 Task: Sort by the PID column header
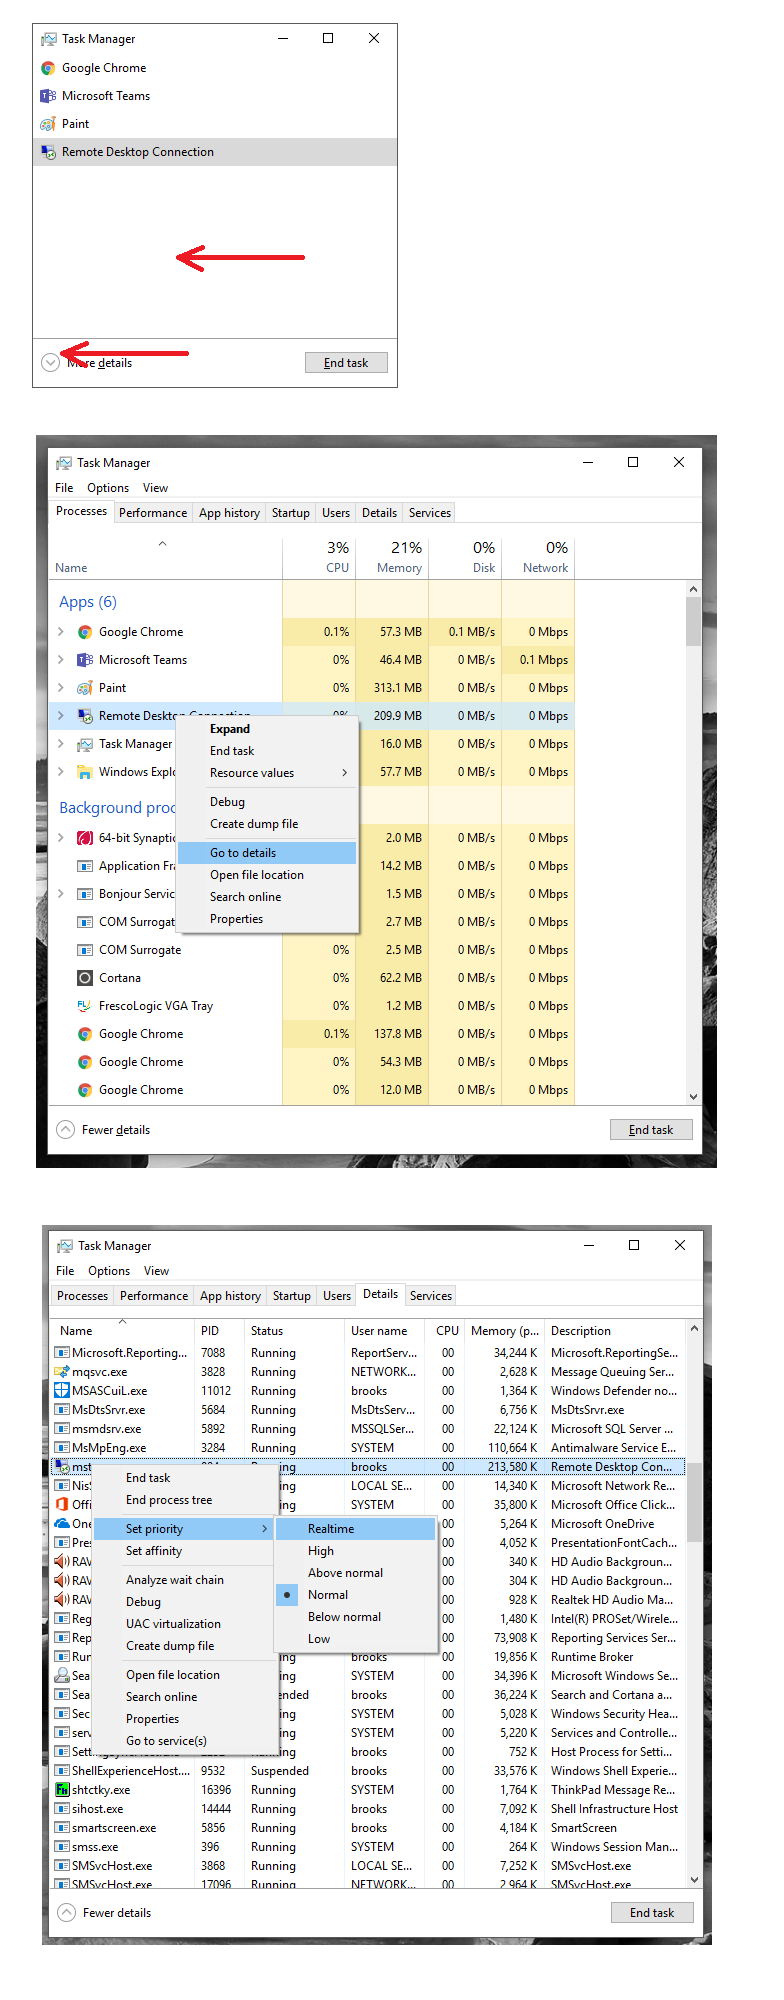point(220,1331)
